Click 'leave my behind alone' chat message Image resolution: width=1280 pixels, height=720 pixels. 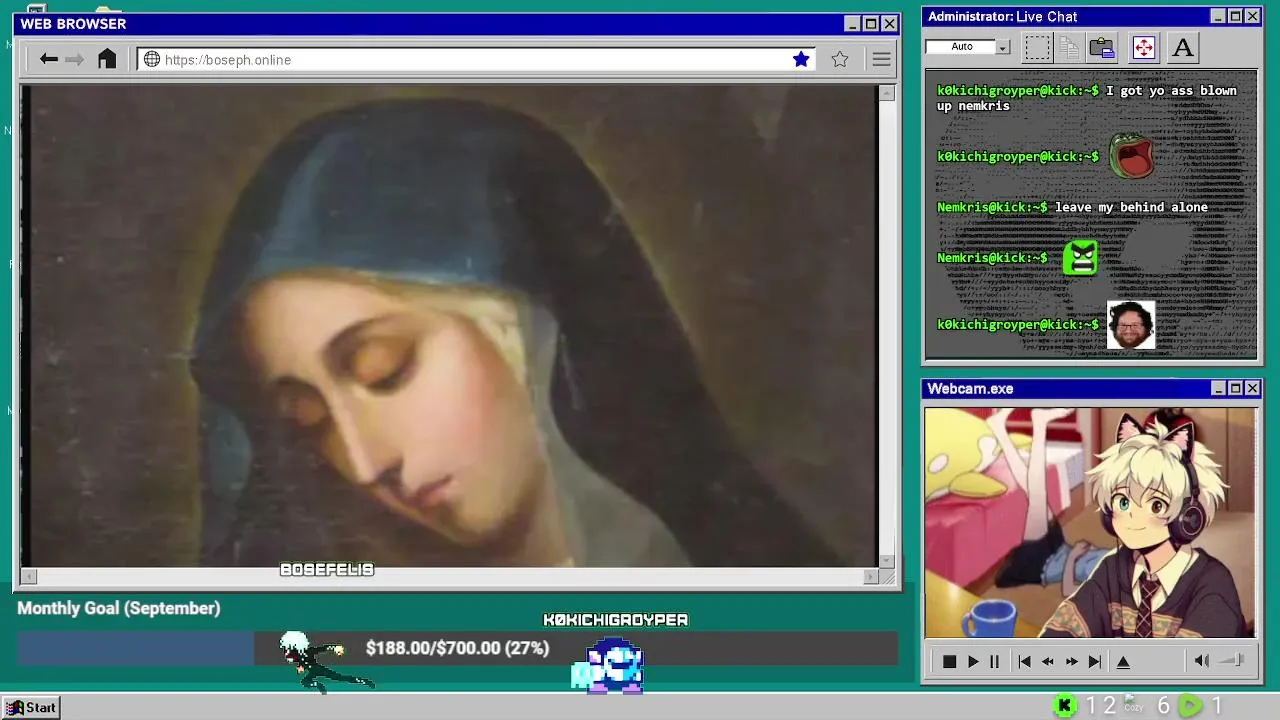[x=1131, y=207]
